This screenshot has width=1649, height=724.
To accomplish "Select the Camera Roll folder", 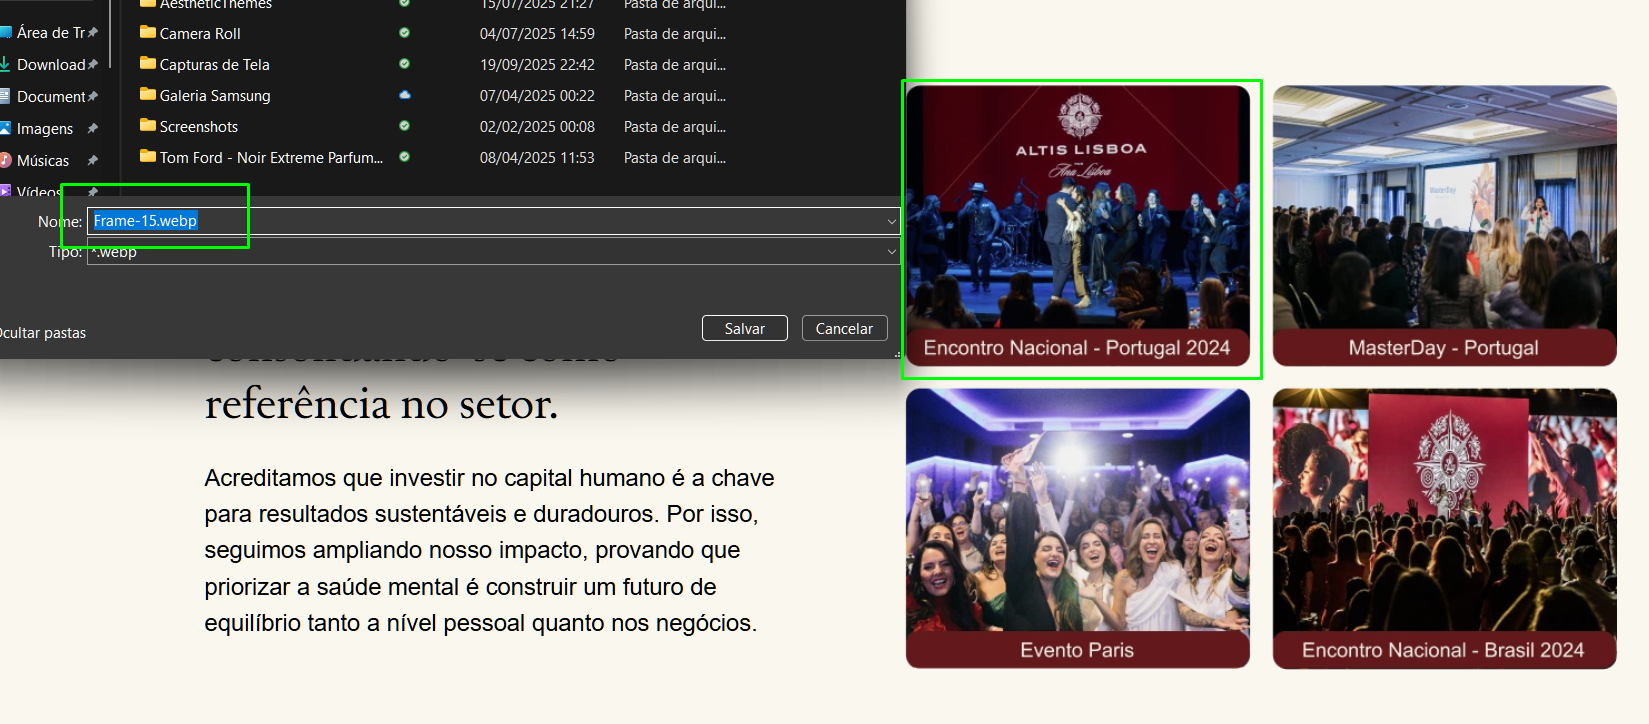I will (x=200, y=33).
